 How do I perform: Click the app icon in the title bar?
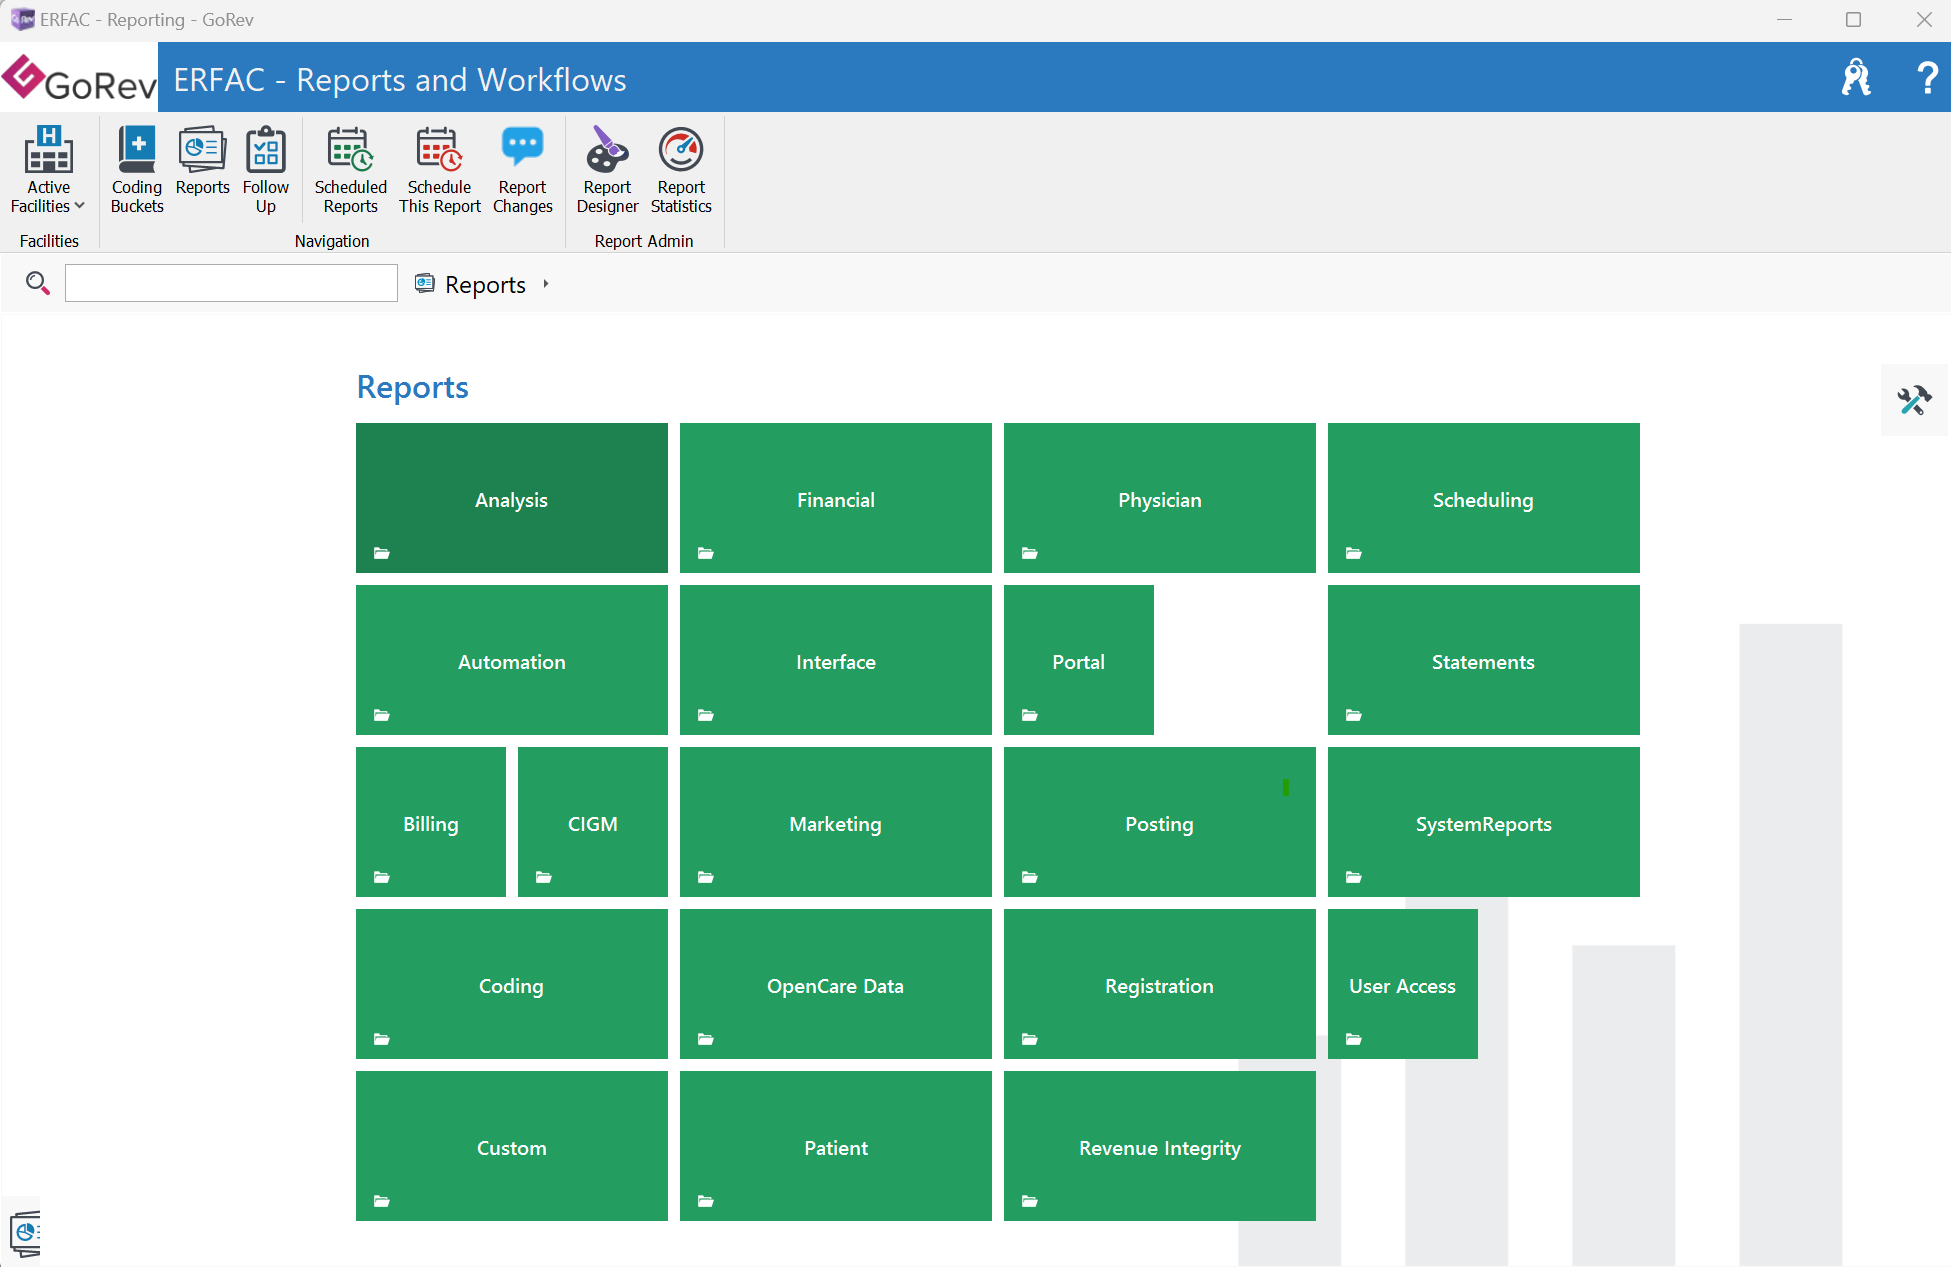click(x=22, y=19)
